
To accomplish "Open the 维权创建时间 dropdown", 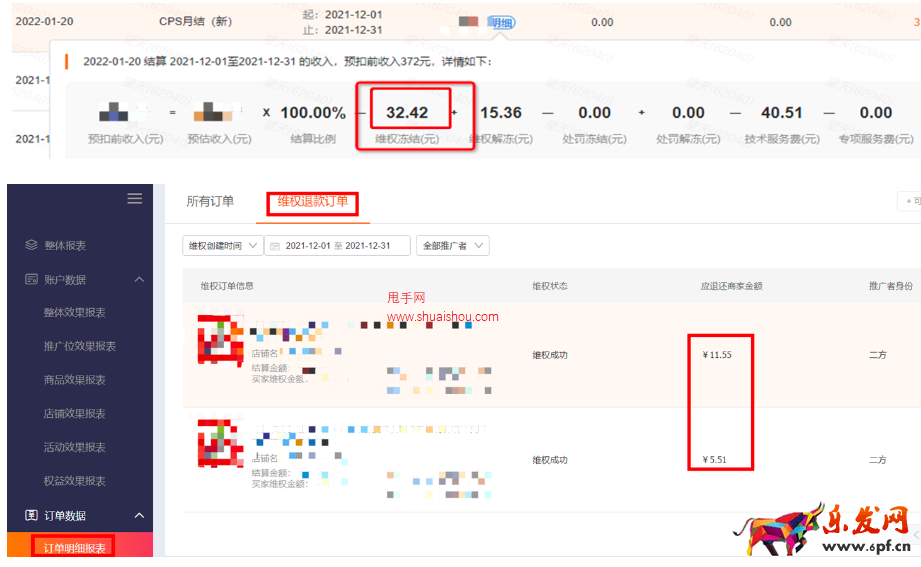I will 222,246.
